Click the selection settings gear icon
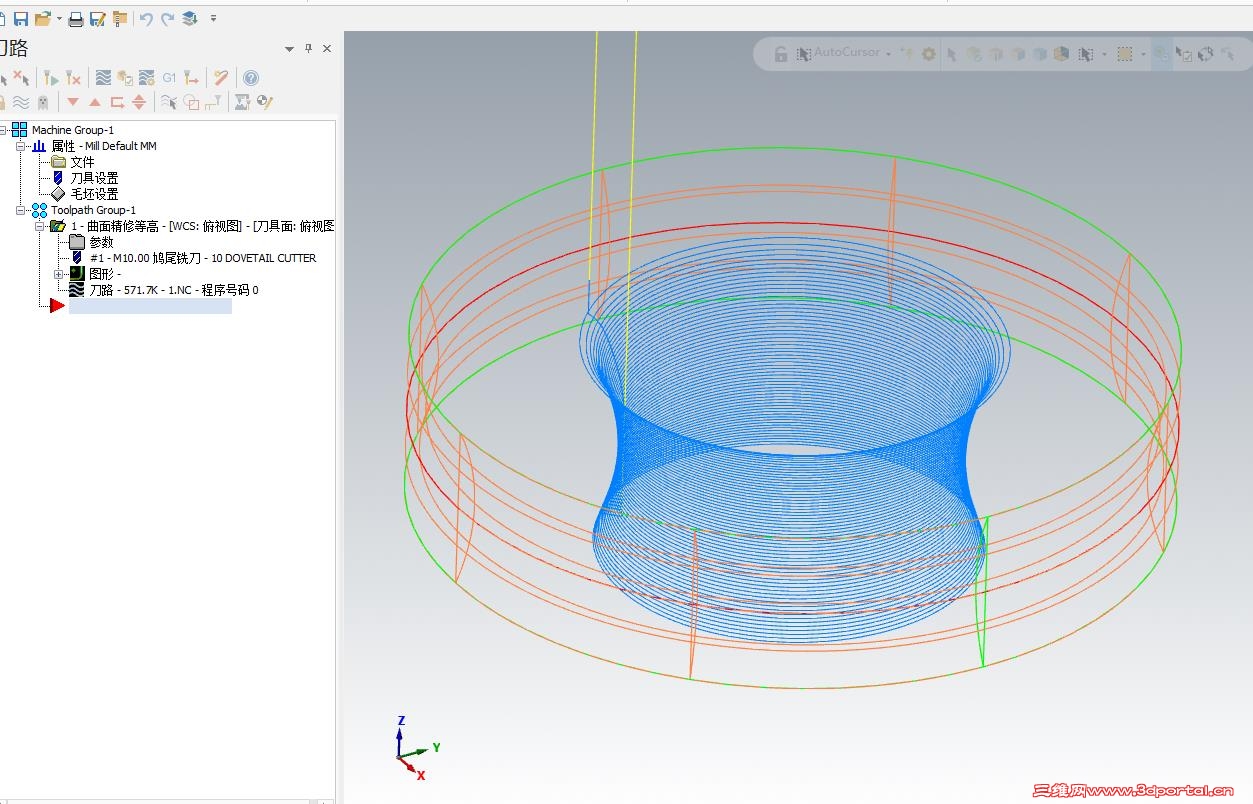This screenshot has width=1253, height=804. coord(929,54)
